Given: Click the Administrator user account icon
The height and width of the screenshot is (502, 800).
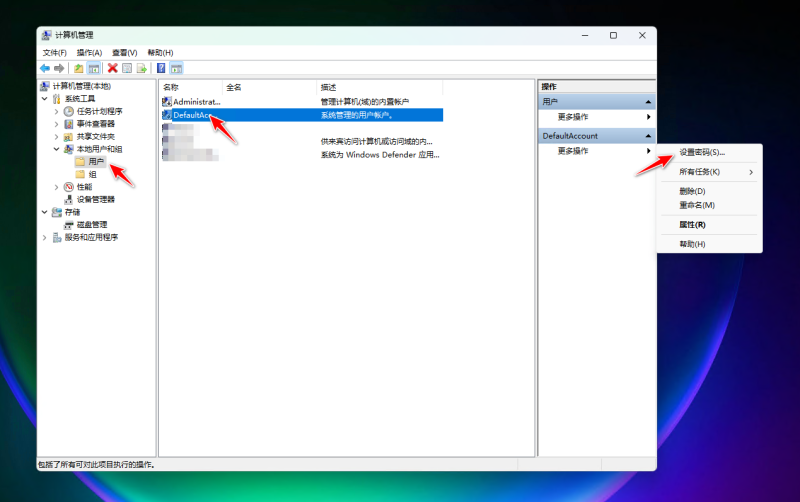Looking at the screenshot, I should tap(166, 102).
